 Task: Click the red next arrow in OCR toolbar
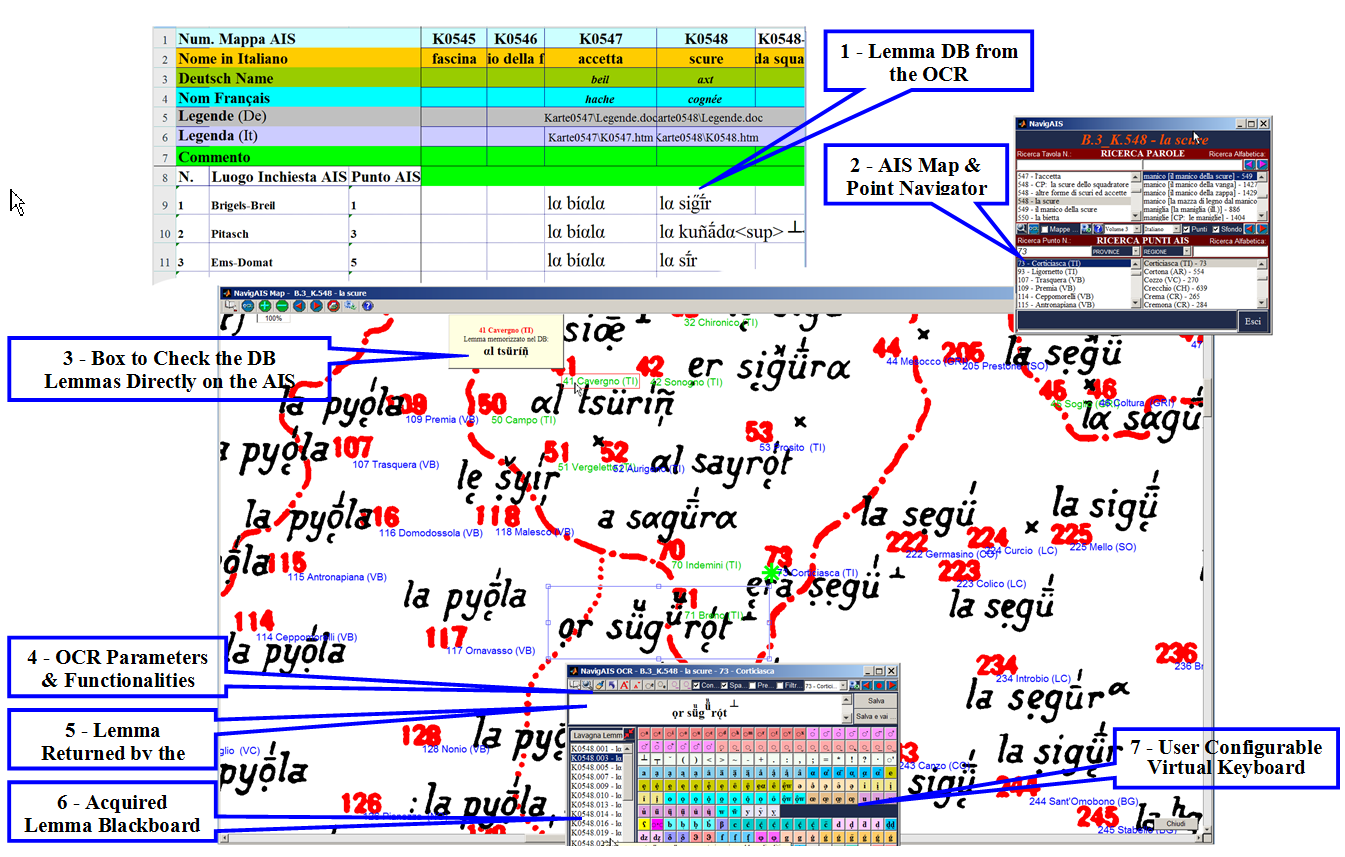pos(891,685)
